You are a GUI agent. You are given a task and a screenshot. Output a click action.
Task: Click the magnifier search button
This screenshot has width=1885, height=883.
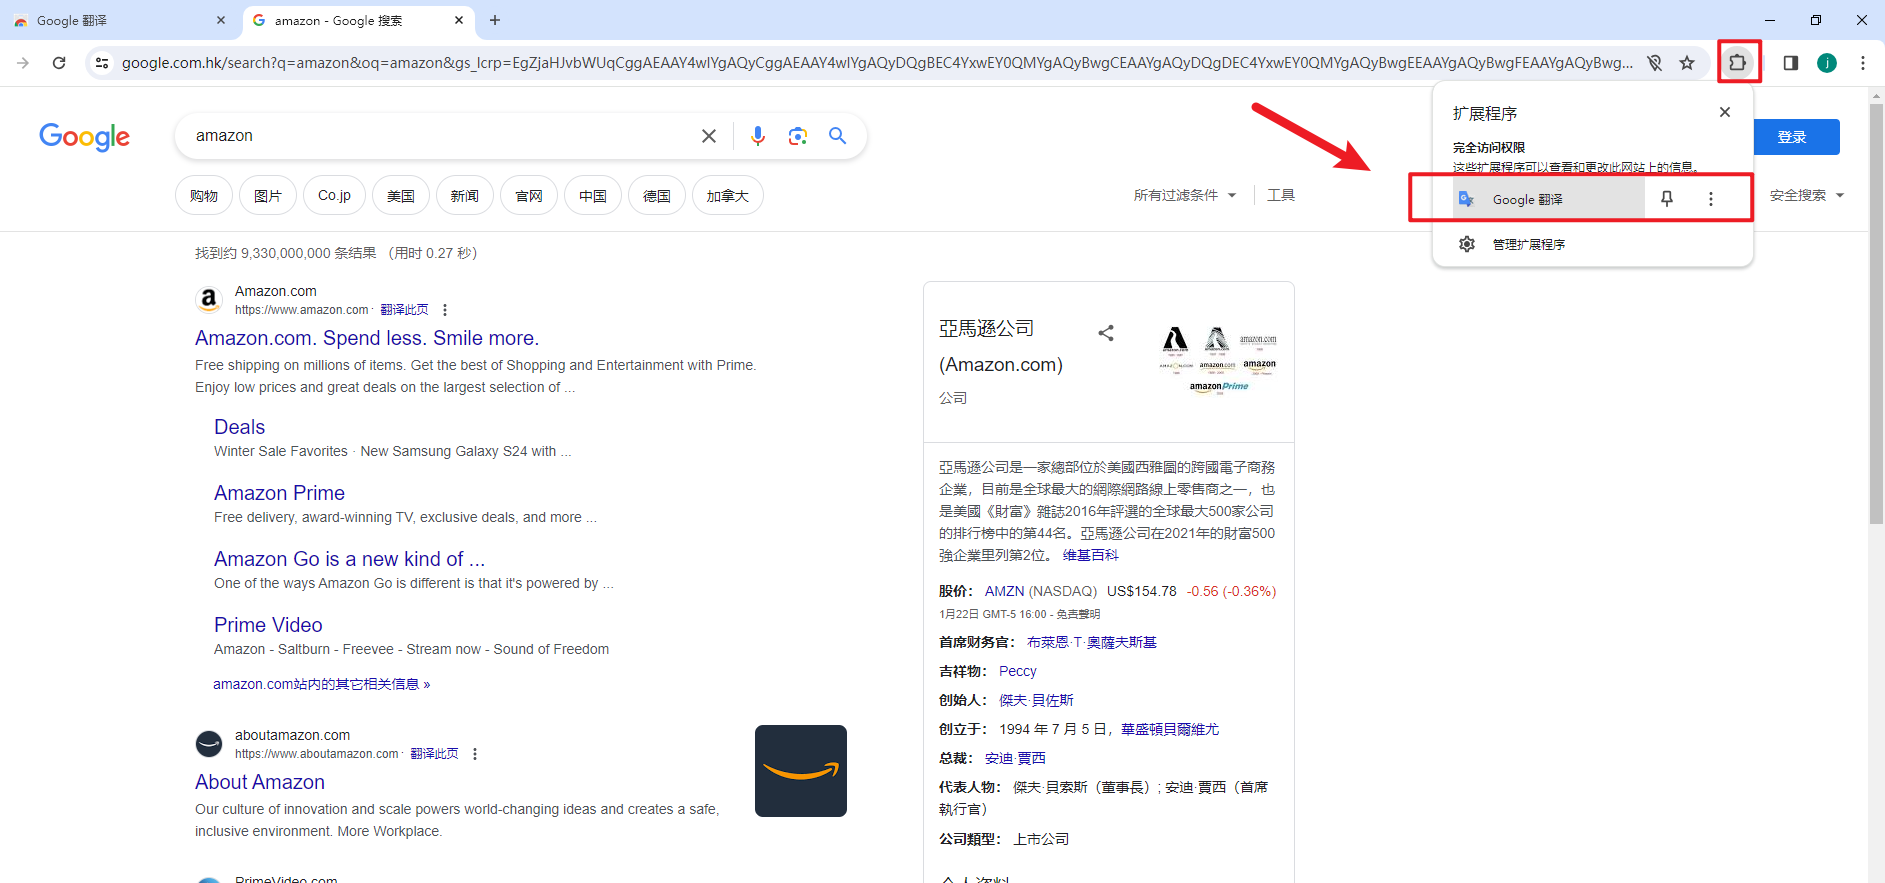[838, 136]
